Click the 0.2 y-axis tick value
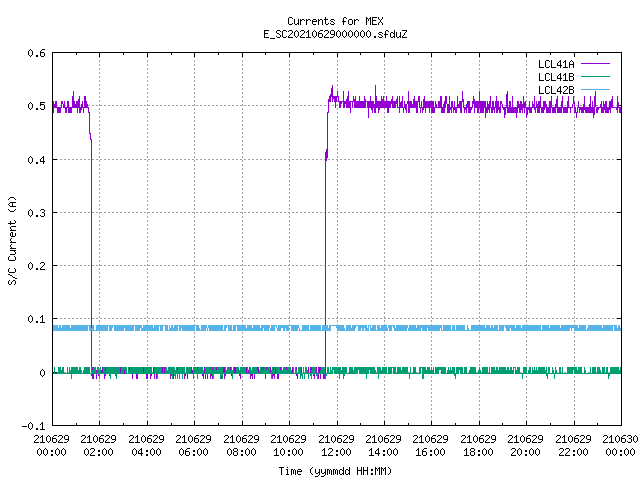640x480 pixels. coord(37,266)
